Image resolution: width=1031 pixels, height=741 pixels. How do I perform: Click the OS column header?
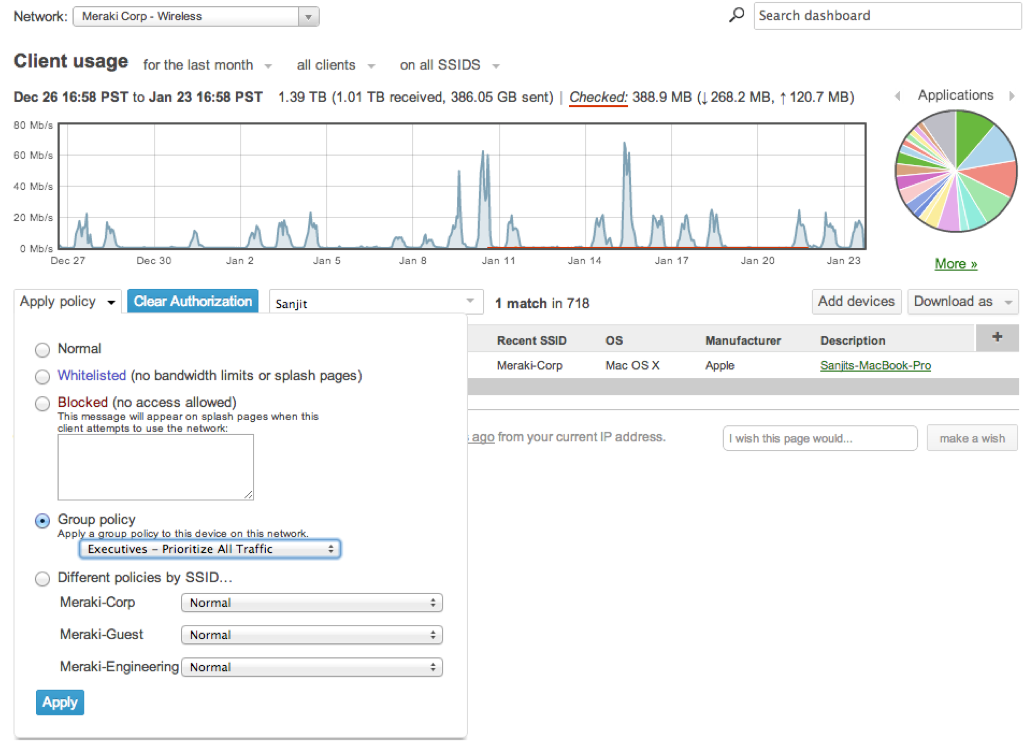coord(614,341)
